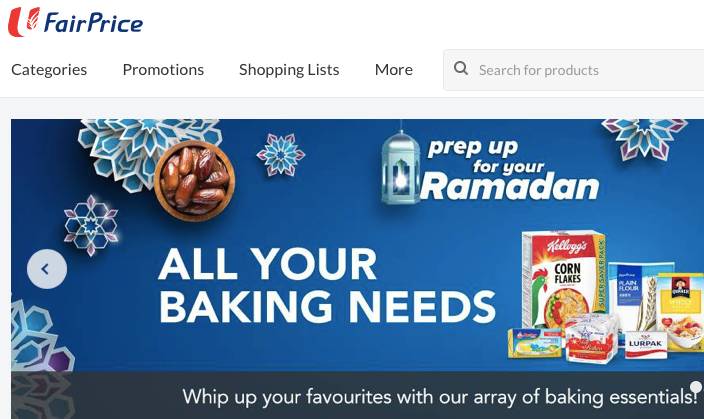Open the Promotions page
704x419 pixels.
(x=163, y=70)
